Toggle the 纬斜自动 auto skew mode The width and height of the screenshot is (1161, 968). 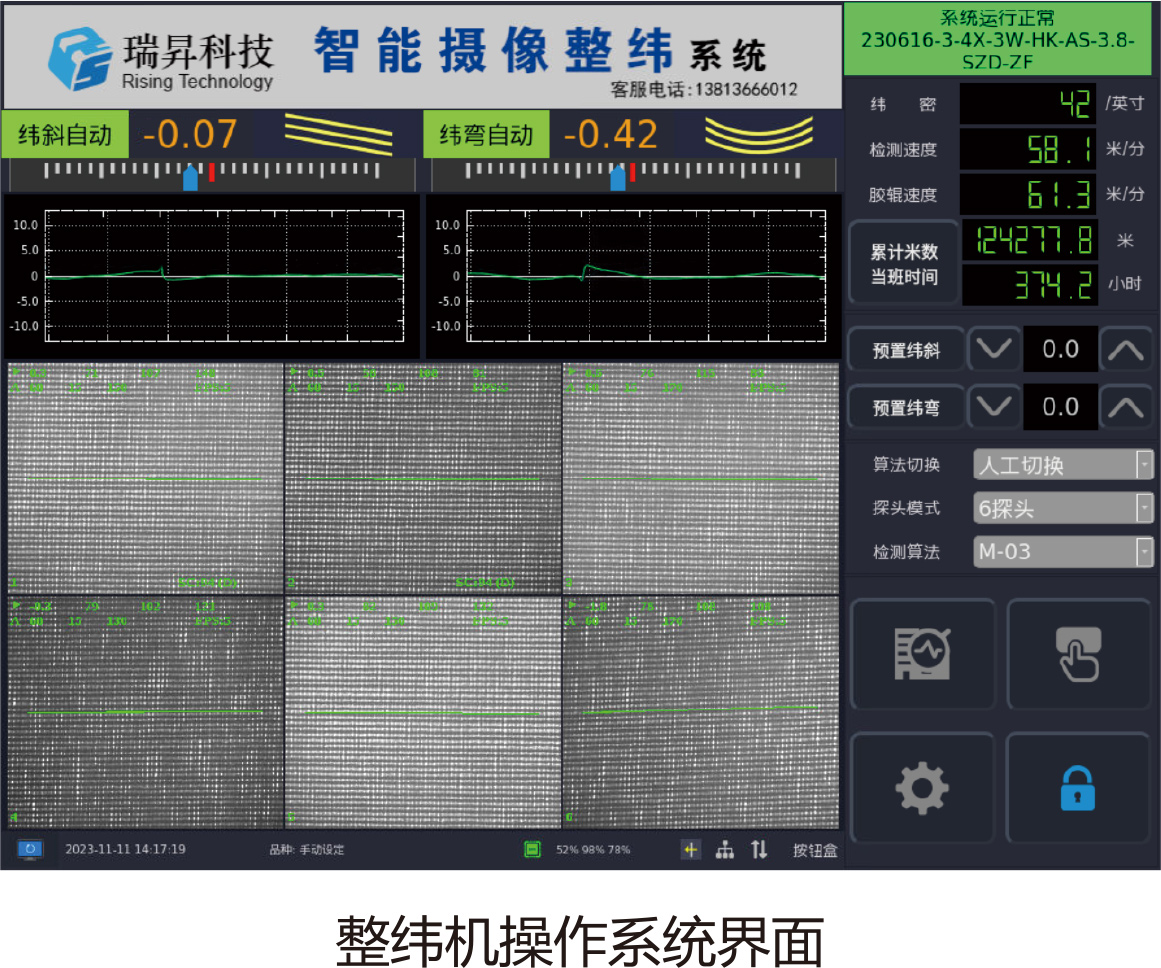point(65,135)
